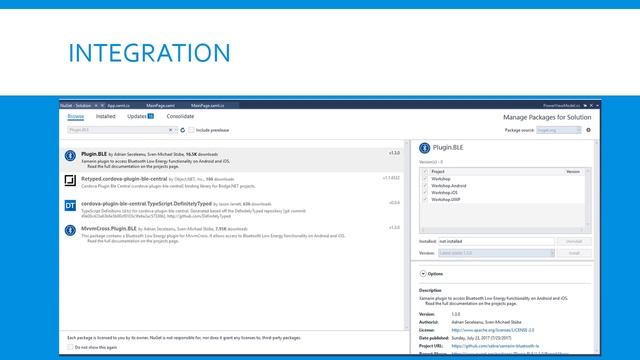The image size is (640, 360).
Task: Toggle the Workshop.Android project checkbox
Action: coord(425,186)
